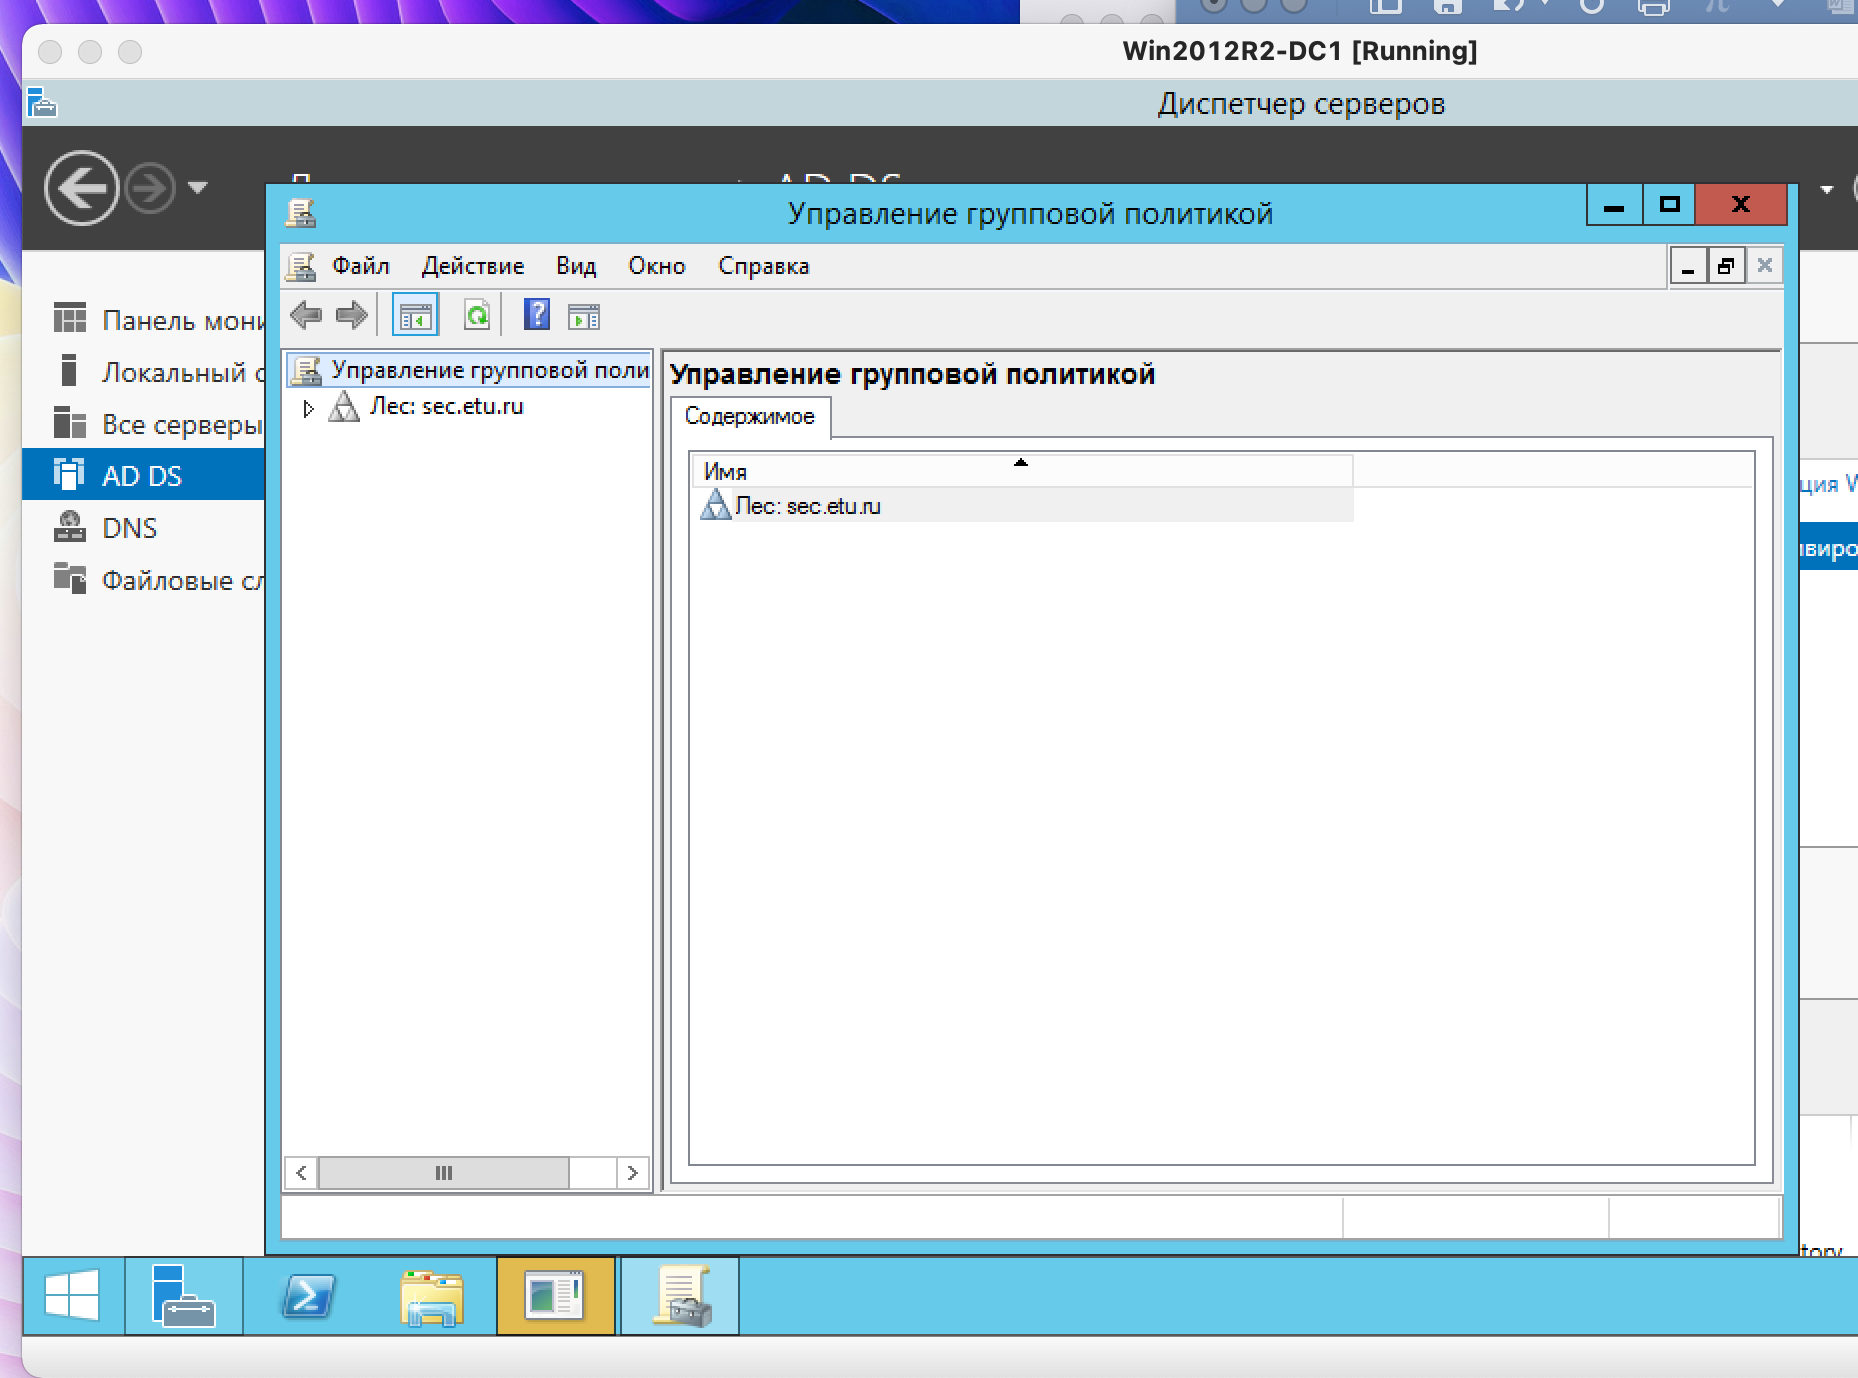Open File Explorer from the taskbar
Image resolution: width=1858 pixels, height=1378 pixels.
pyautogui.click(x=432, y=1296)
